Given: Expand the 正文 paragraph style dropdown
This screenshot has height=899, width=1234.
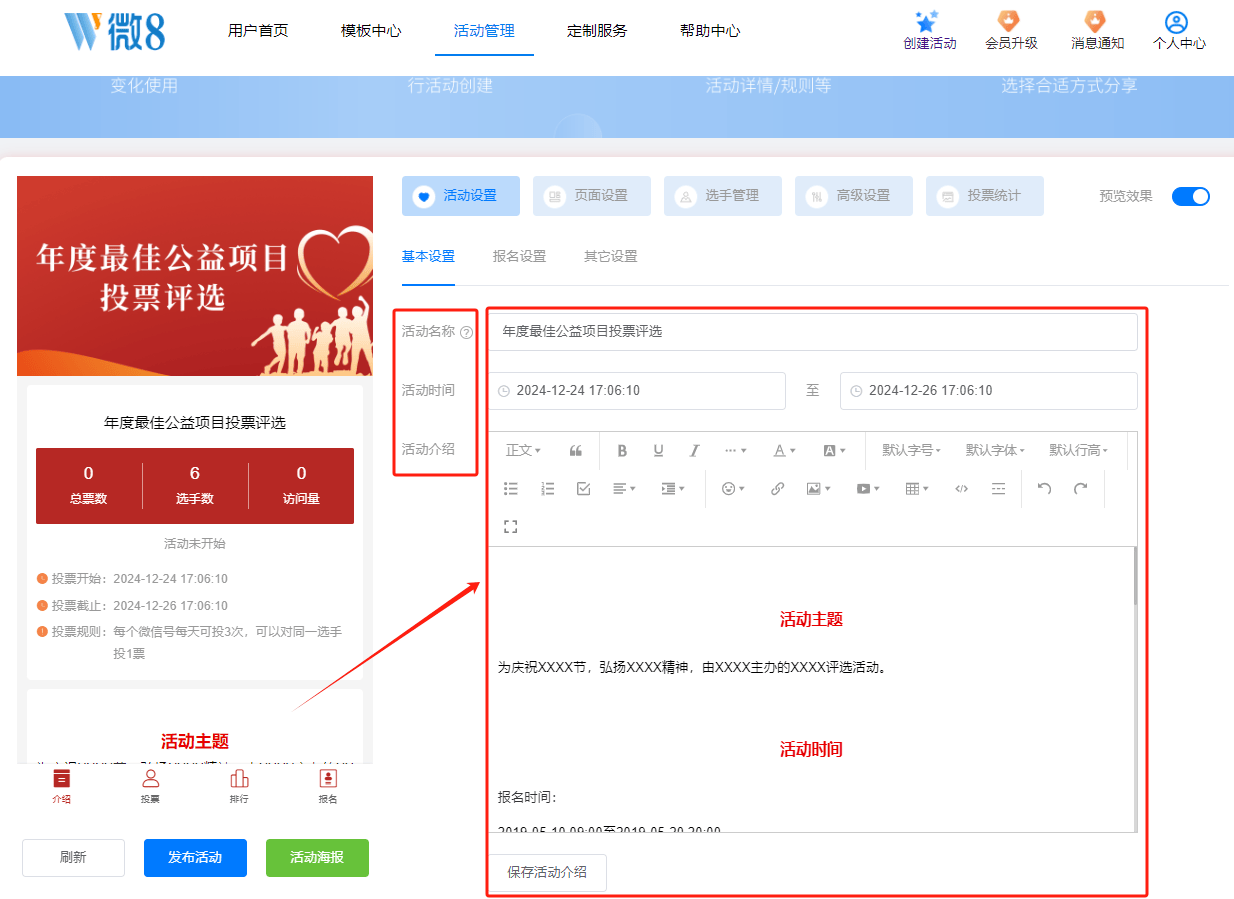Looking at the screenshot, I should click(x=523, y=450).
